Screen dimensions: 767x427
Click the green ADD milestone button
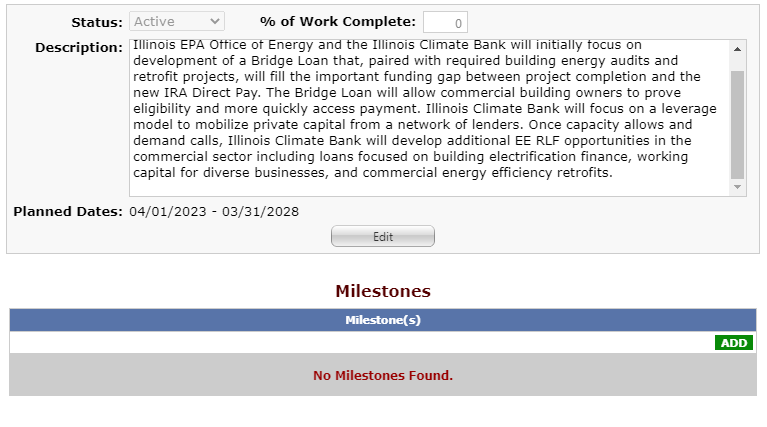point(734,343)
